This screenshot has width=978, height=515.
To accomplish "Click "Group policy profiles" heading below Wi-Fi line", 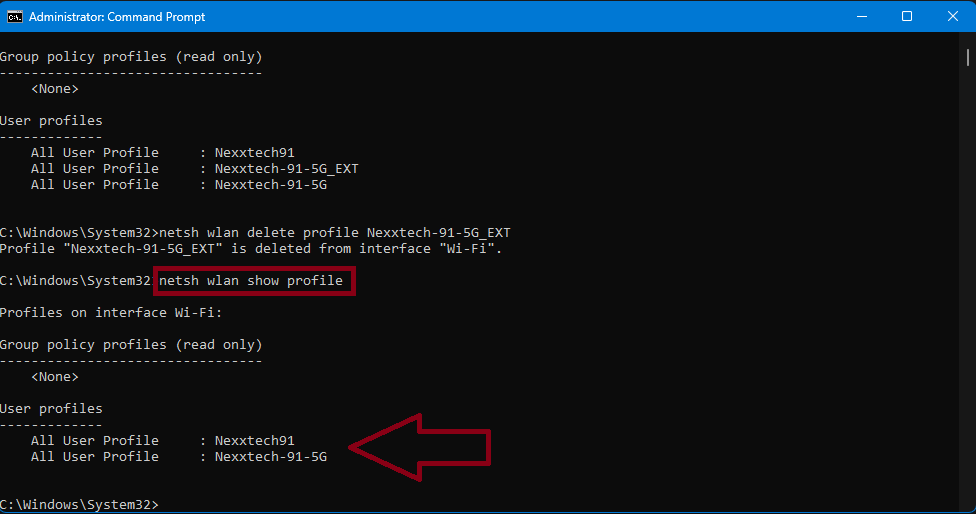I will point(130,345).
